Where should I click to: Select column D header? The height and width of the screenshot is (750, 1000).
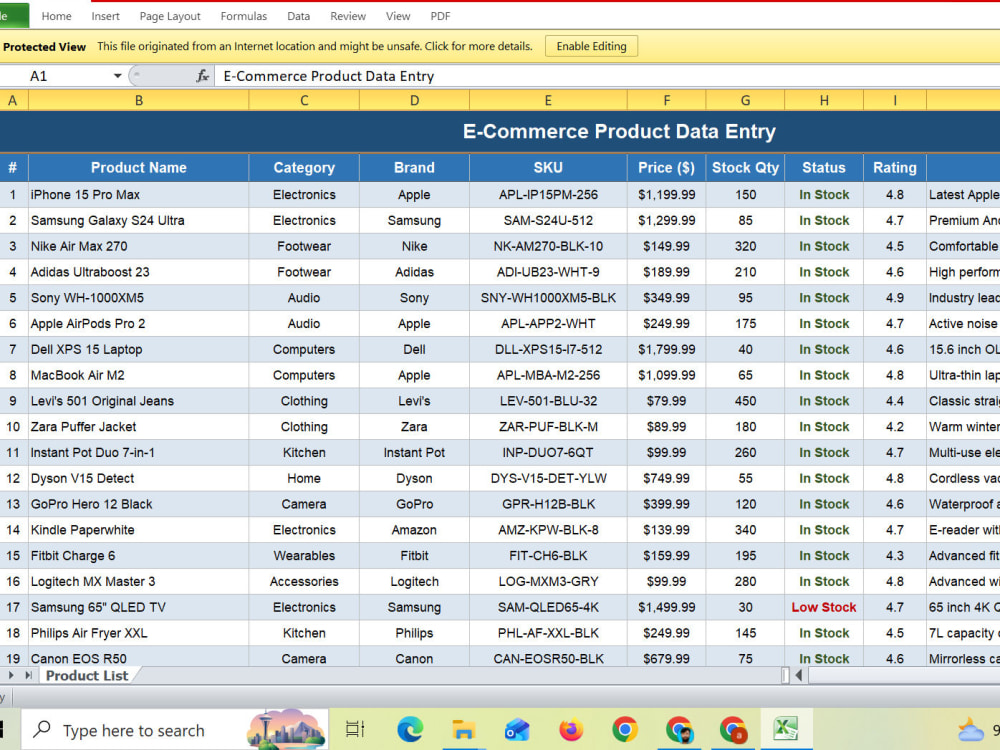pos(414,100)
